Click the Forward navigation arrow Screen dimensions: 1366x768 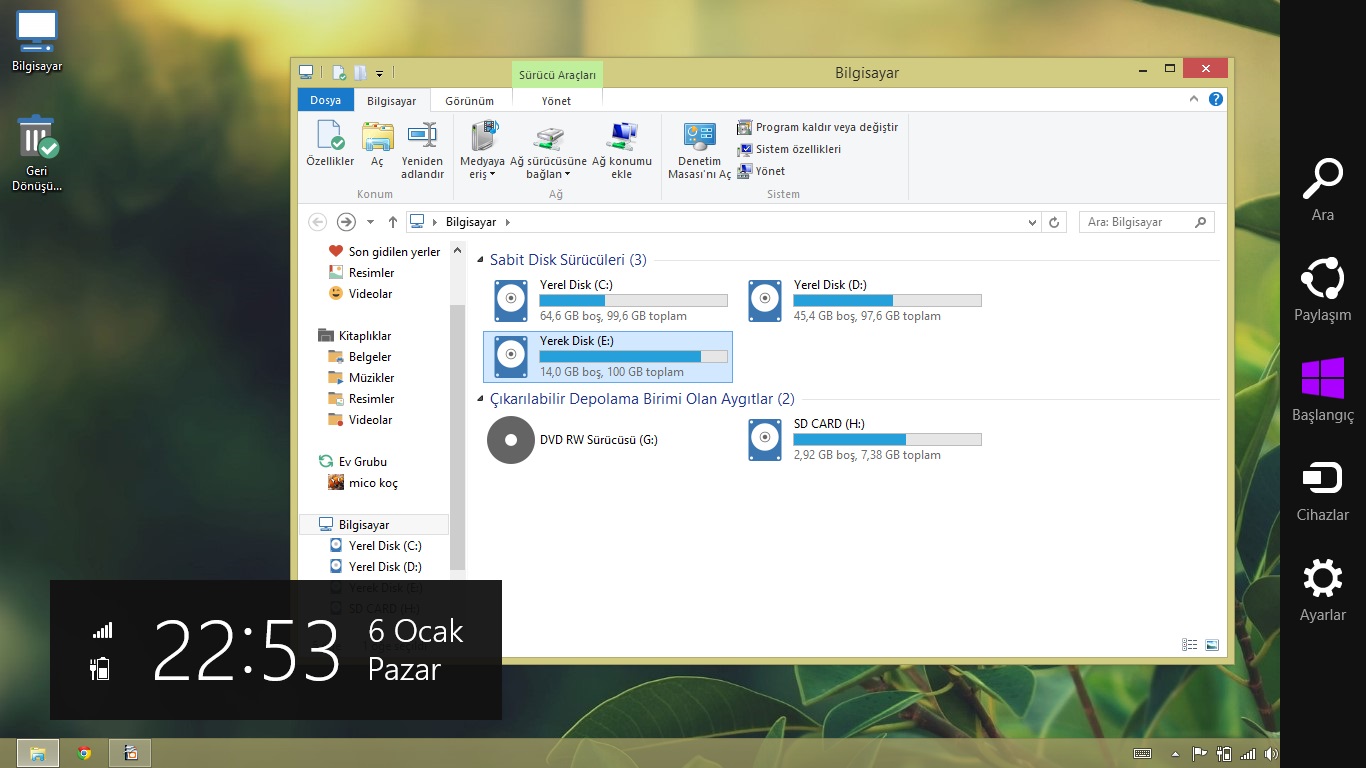tap(346, 222)
